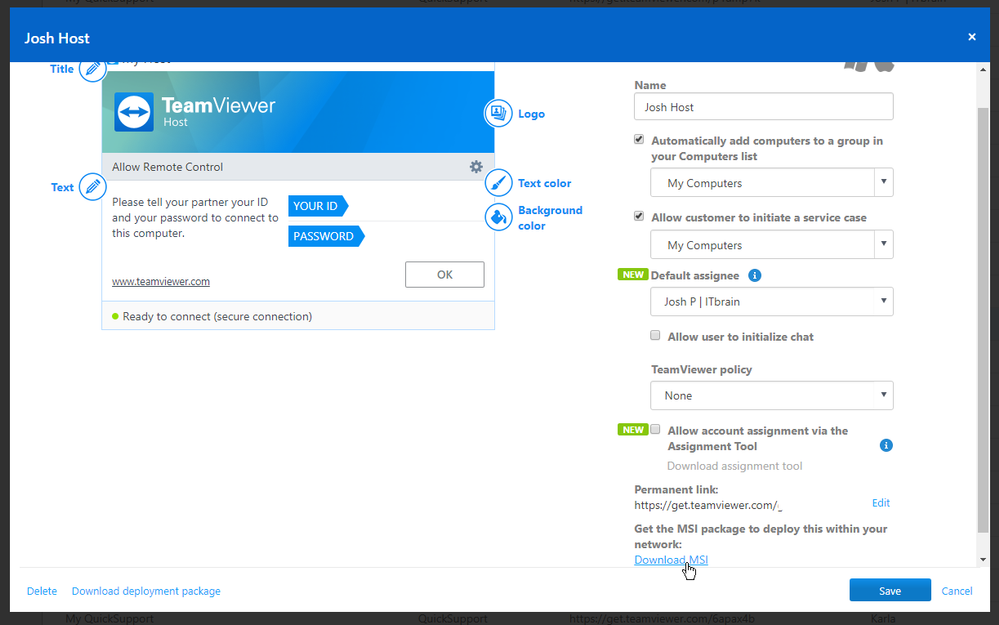Click the Logo label
This screenshot has width=999, height=625.
pyautogui.click(x=531, y=114)
